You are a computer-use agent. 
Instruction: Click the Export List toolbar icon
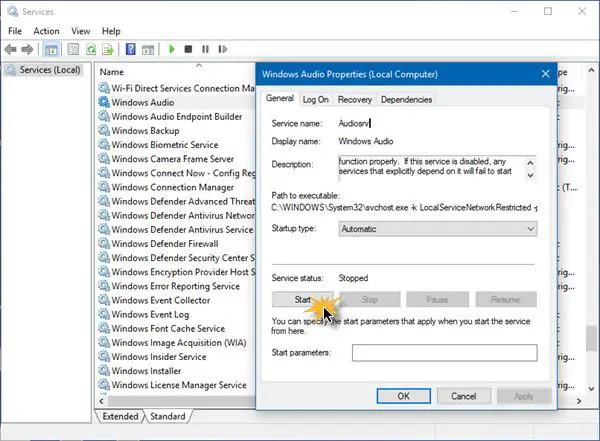108,49
